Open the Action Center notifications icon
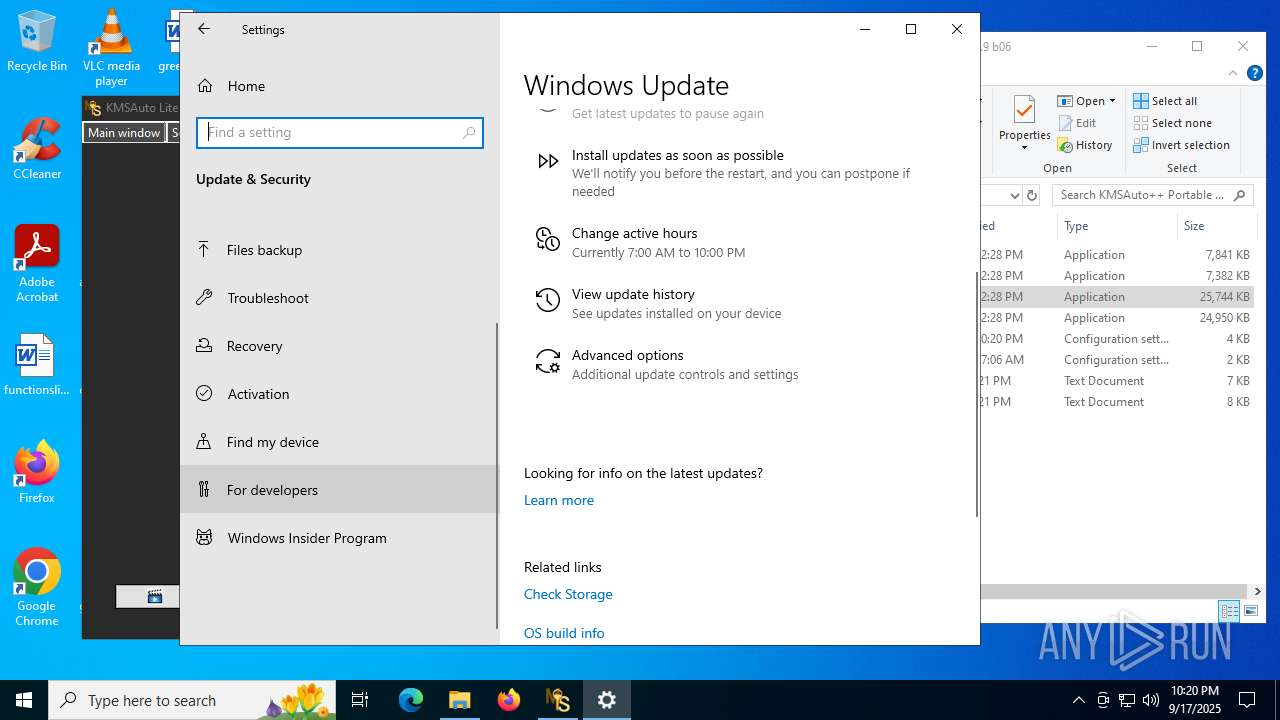 (x=1247, y=700)
